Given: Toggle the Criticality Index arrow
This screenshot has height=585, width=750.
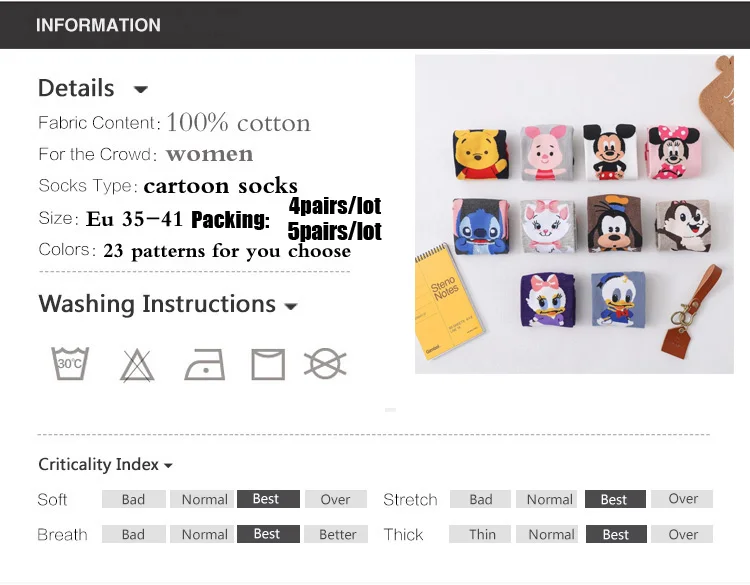Looking at the screenshot, I should coord(168,465).
